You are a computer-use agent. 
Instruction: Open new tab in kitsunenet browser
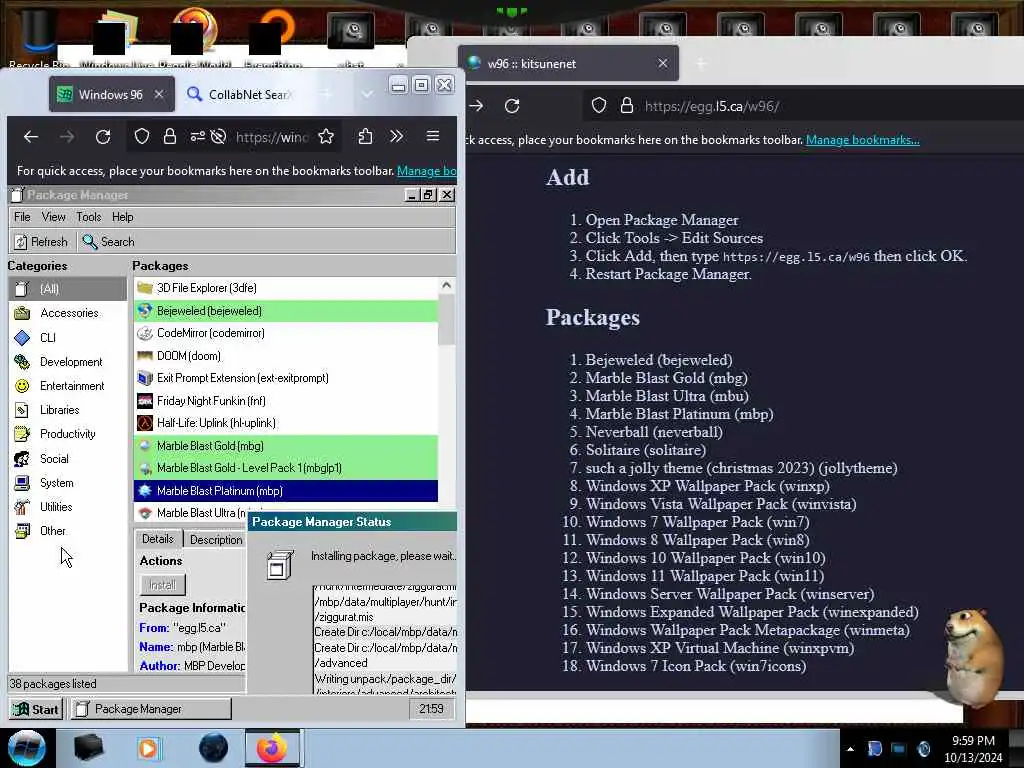tap(701, 63)
